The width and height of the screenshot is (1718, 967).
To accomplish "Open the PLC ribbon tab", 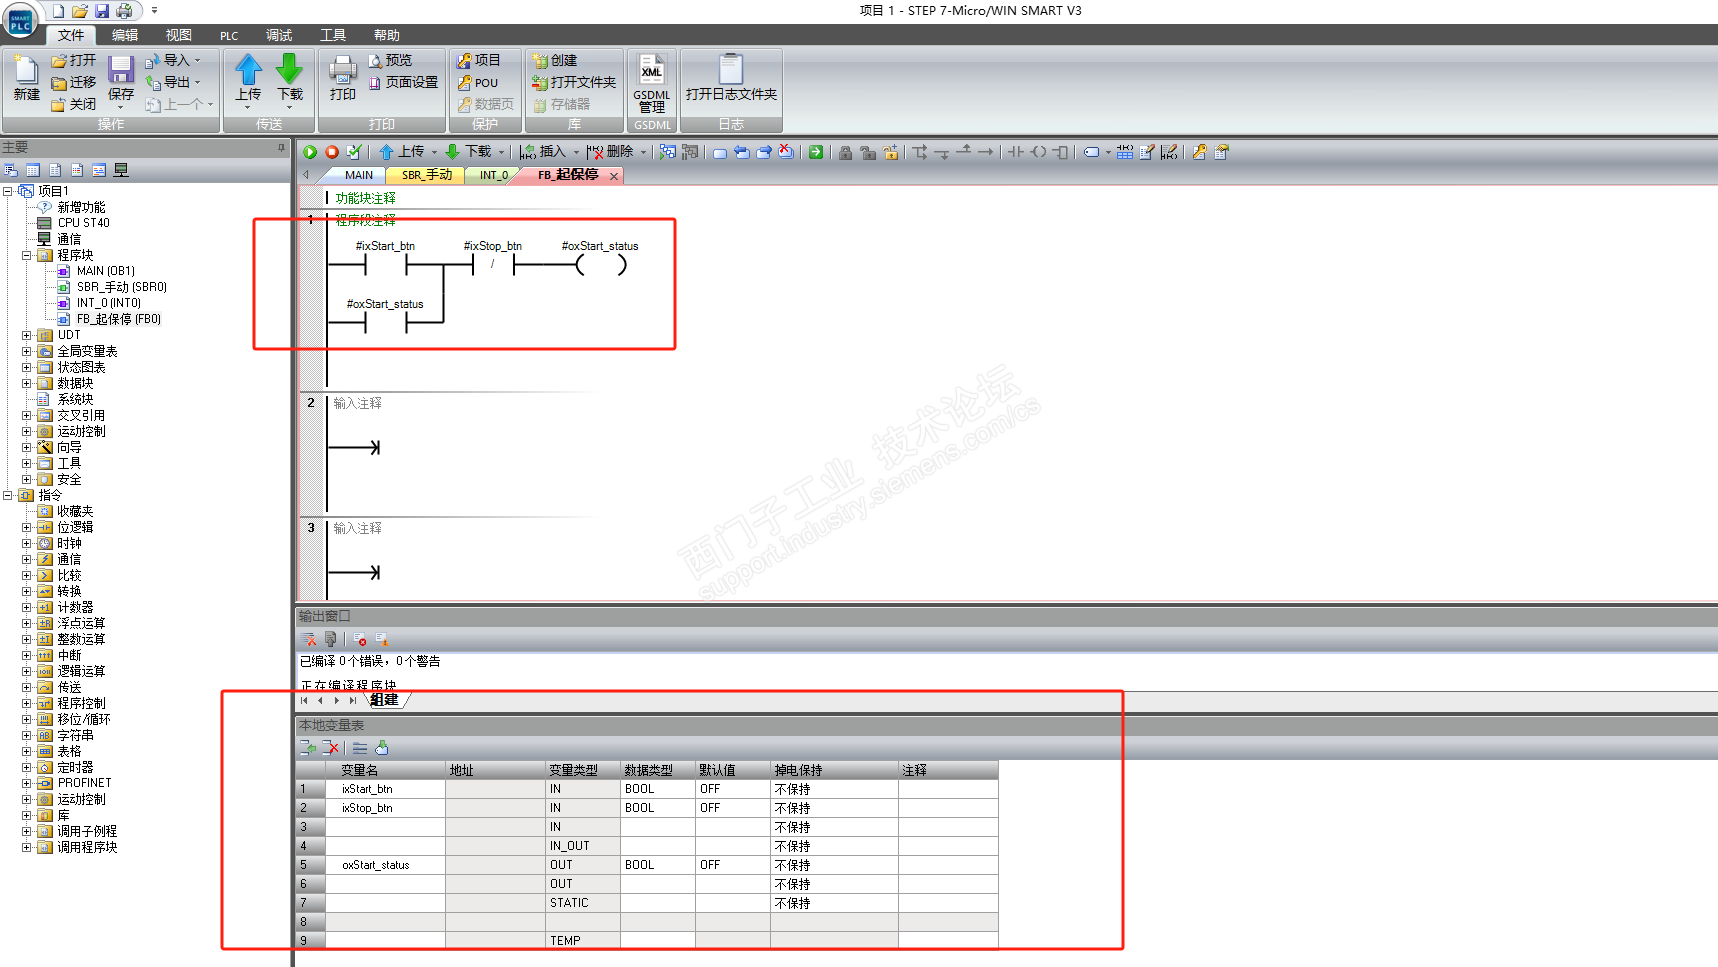I will [x=229, y=35].
